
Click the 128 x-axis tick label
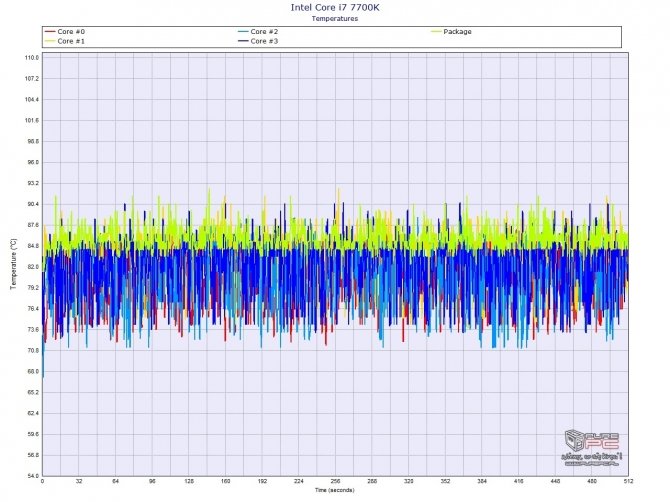189,481
